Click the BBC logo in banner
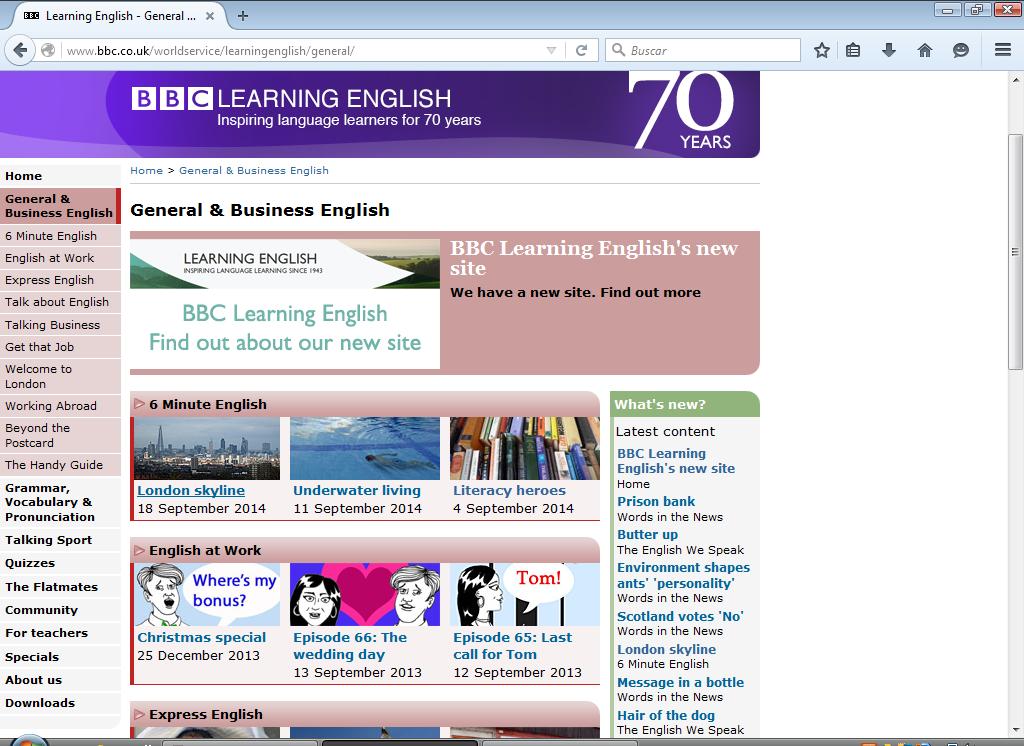Screen dimensions: 1024x746 click(172, 99)
